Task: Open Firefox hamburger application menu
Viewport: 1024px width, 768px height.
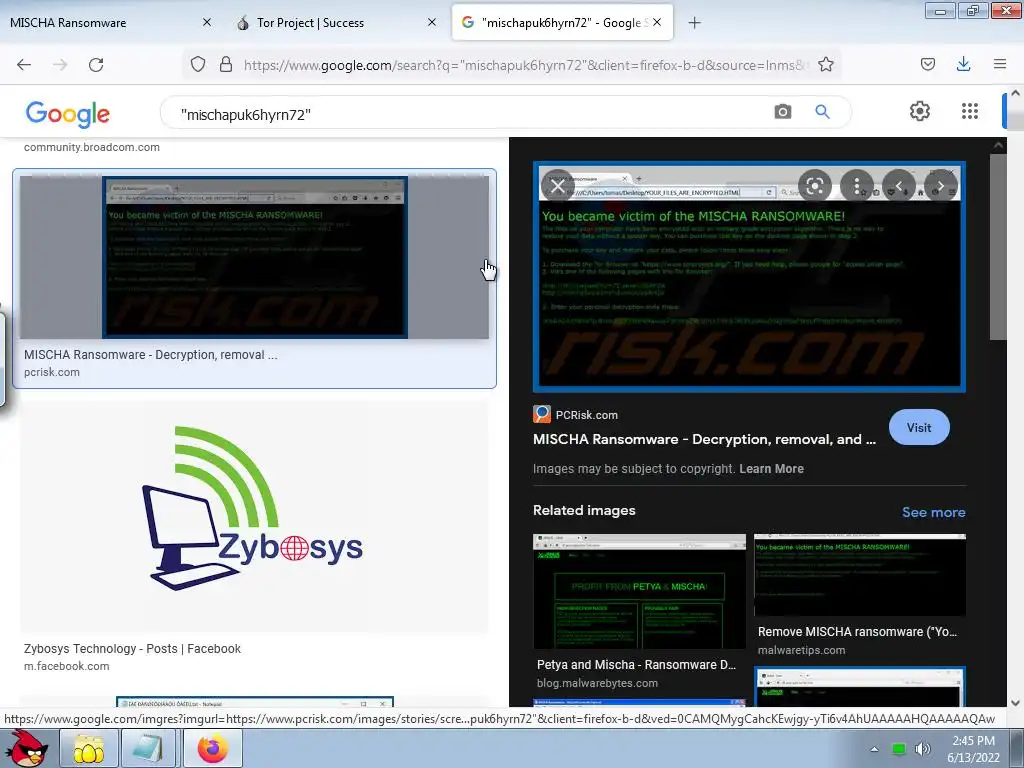Action: click(x=1000, y=64)
